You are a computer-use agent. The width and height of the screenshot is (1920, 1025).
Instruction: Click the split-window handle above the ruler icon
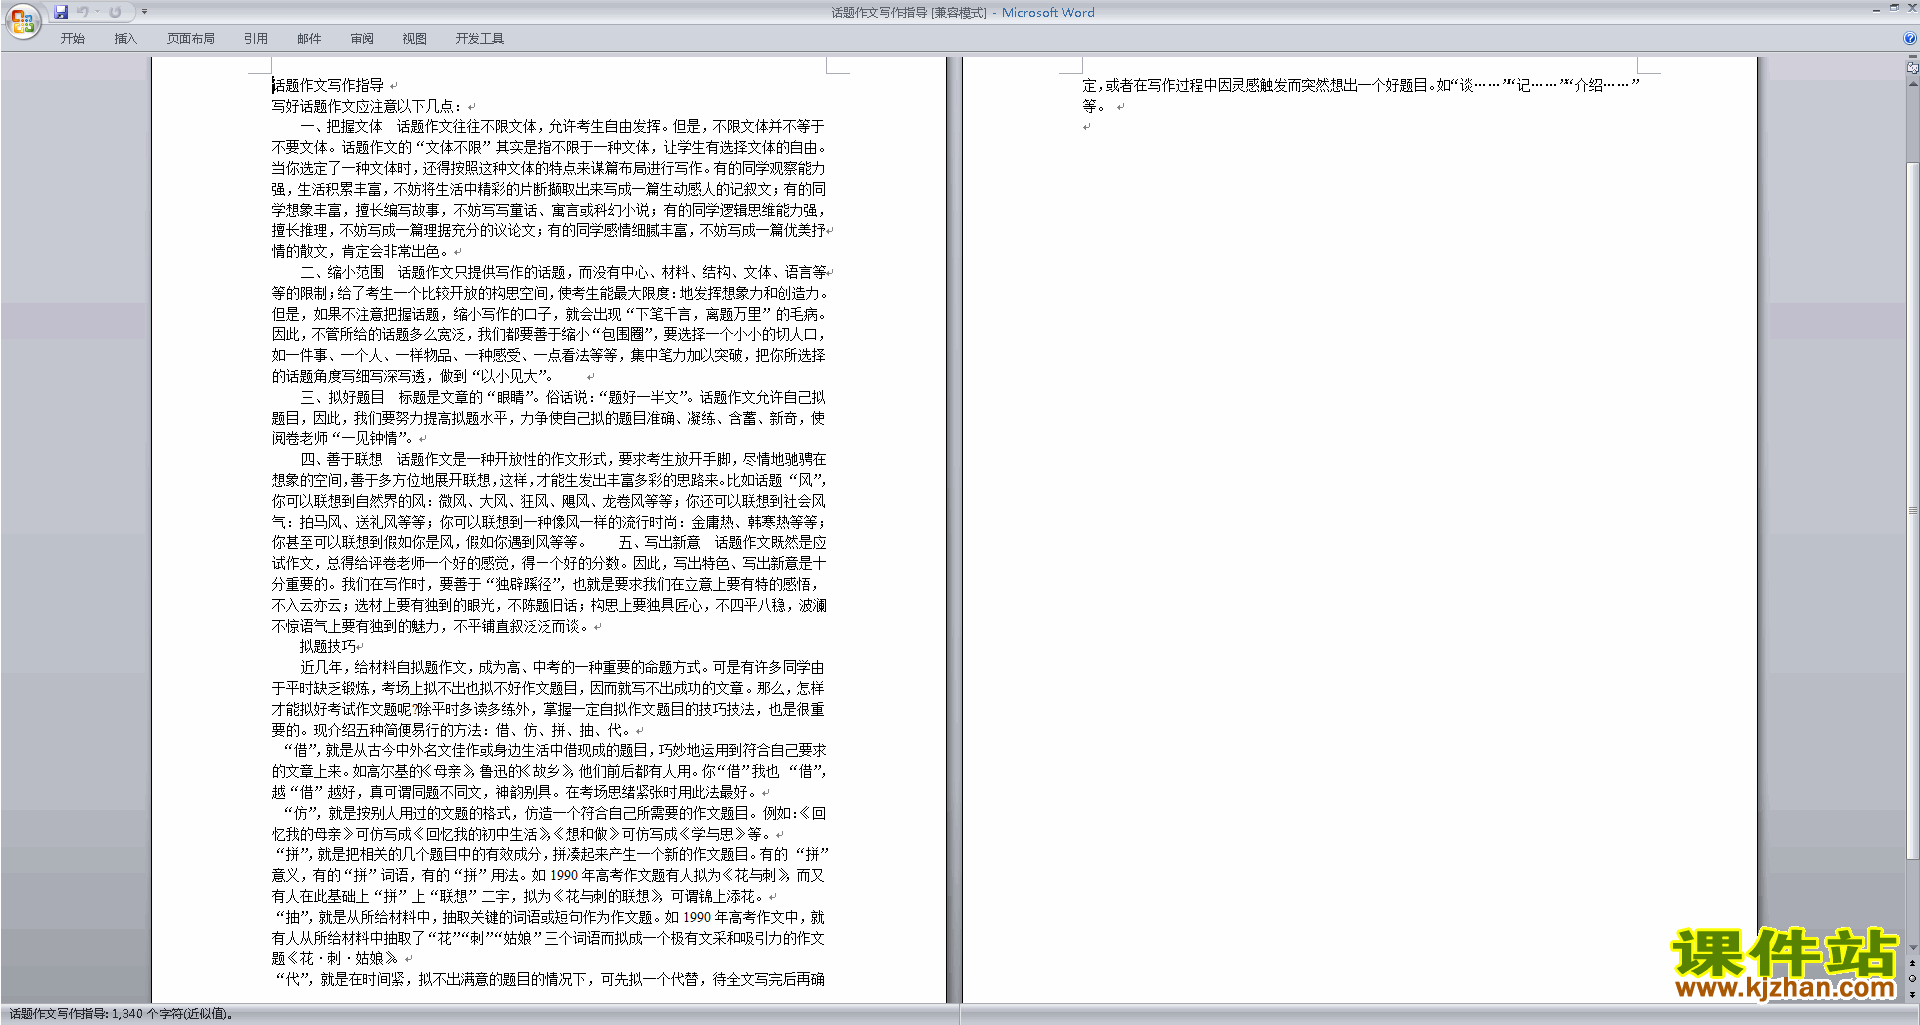pos(1912,57)
